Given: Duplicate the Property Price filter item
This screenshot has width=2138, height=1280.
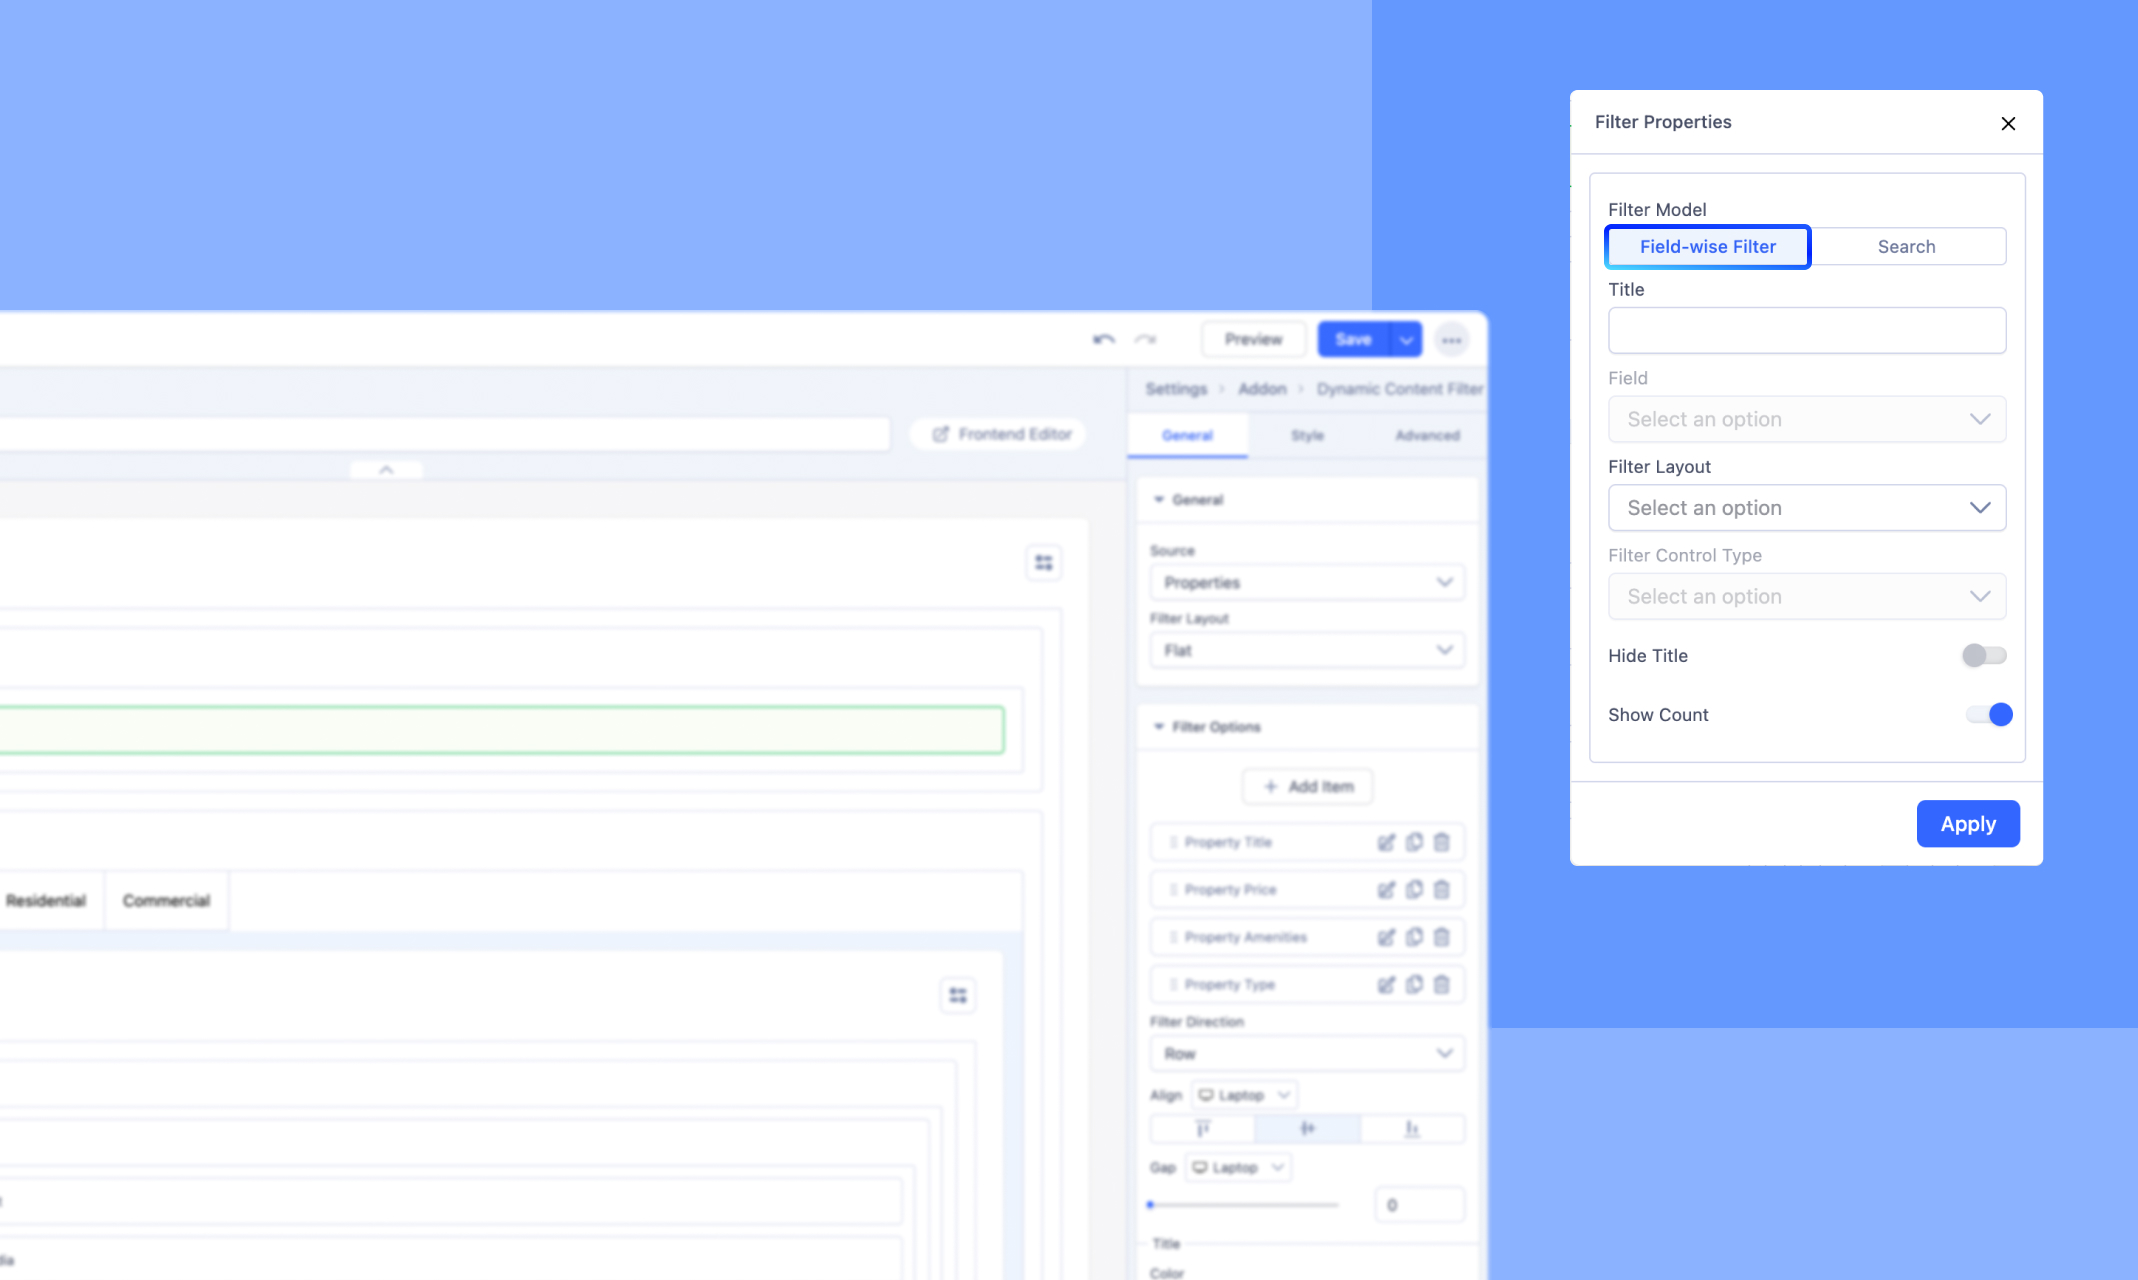Looking at the screenshot, I should coord(1414,890).
